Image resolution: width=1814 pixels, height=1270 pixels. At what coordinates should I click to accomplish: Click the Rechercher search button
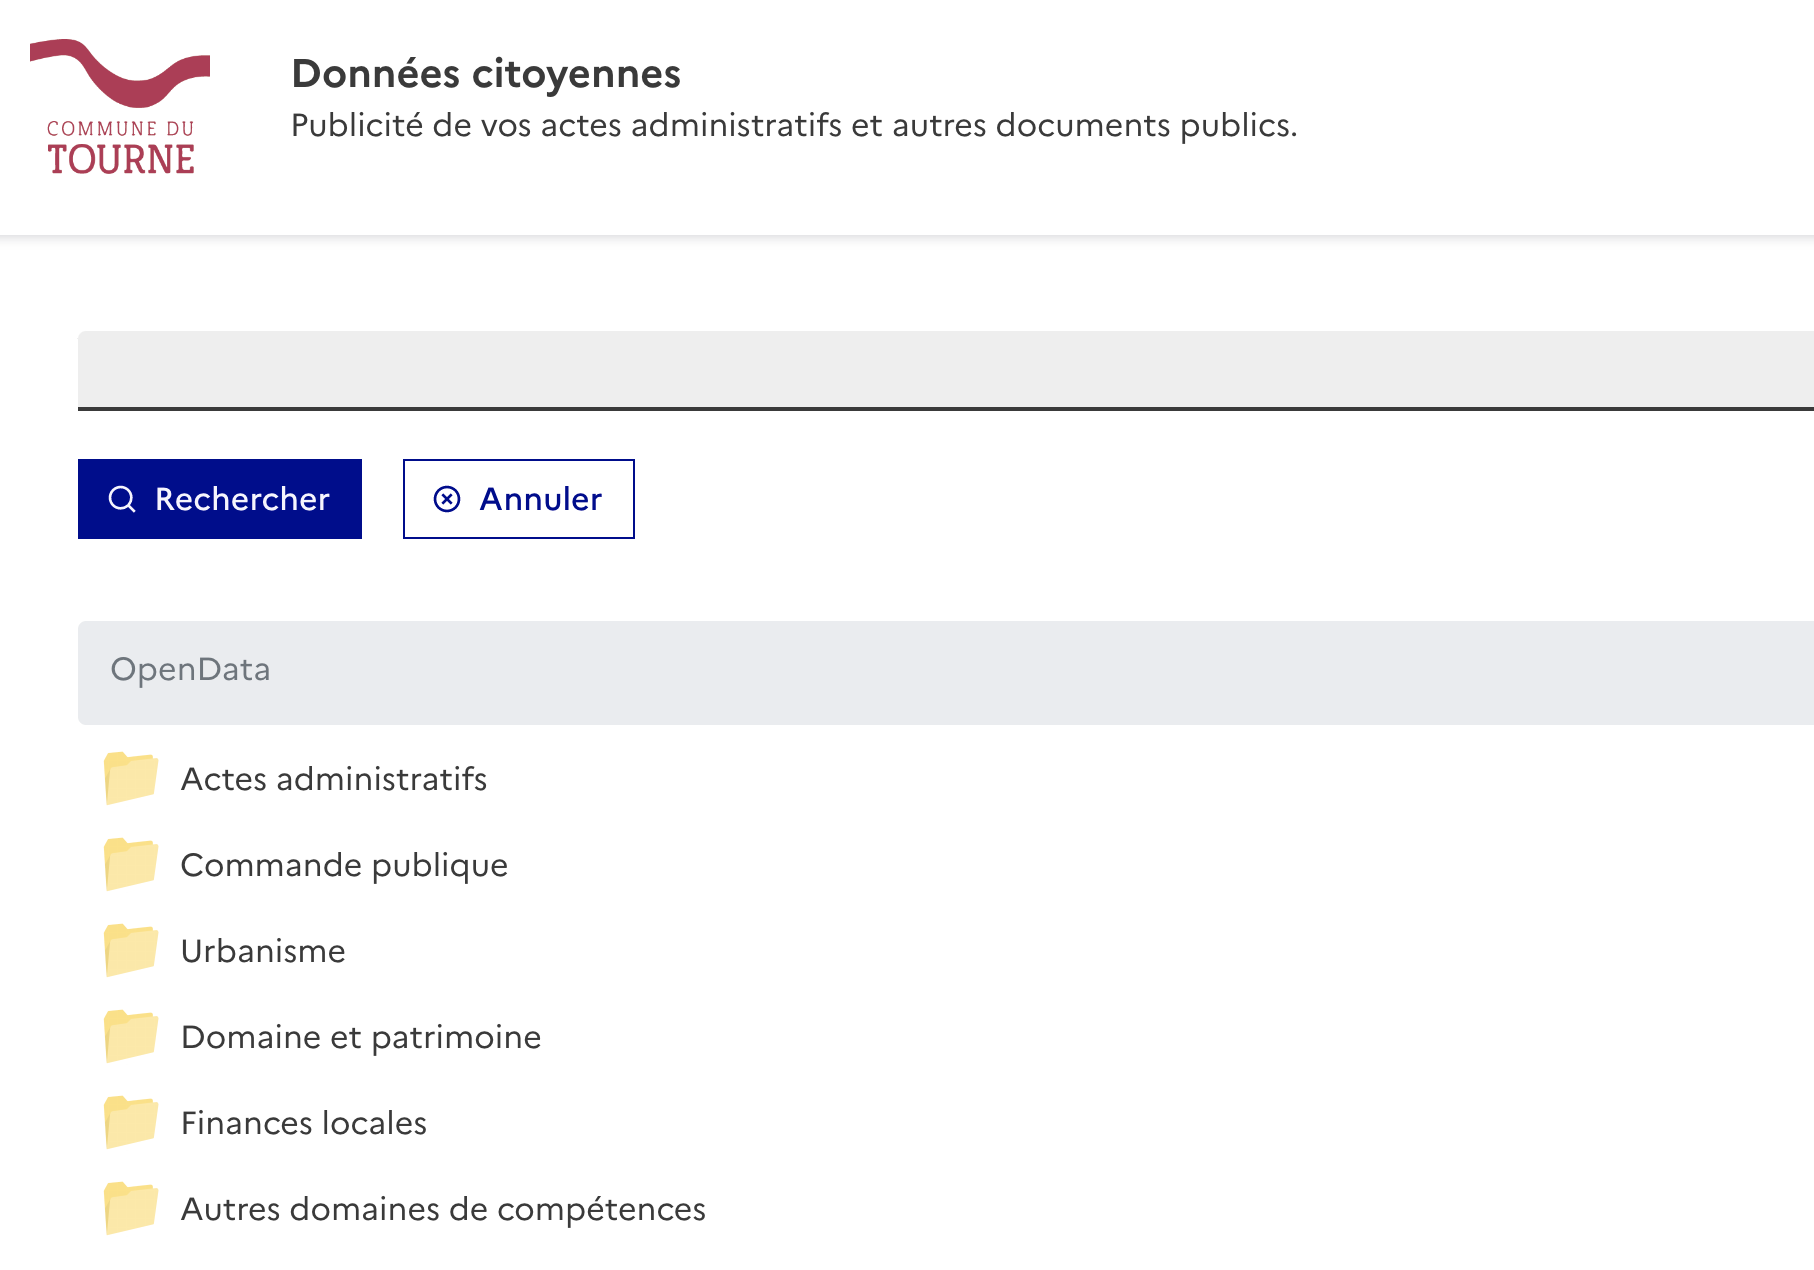[220, 499]
